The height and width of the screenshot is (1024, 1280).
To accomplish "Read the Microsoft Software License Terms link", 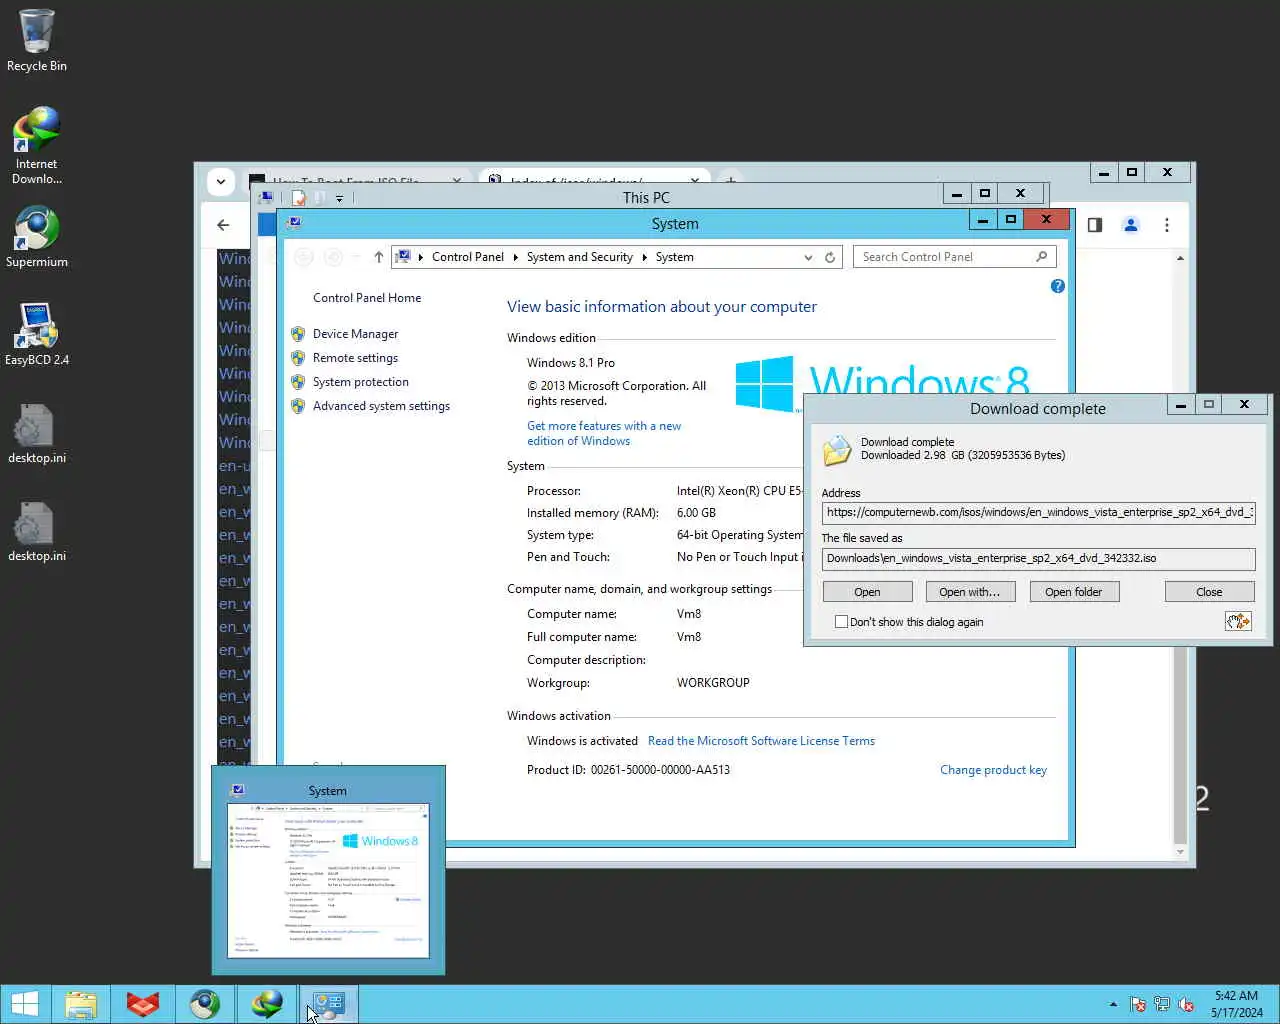I will point(761,741).
